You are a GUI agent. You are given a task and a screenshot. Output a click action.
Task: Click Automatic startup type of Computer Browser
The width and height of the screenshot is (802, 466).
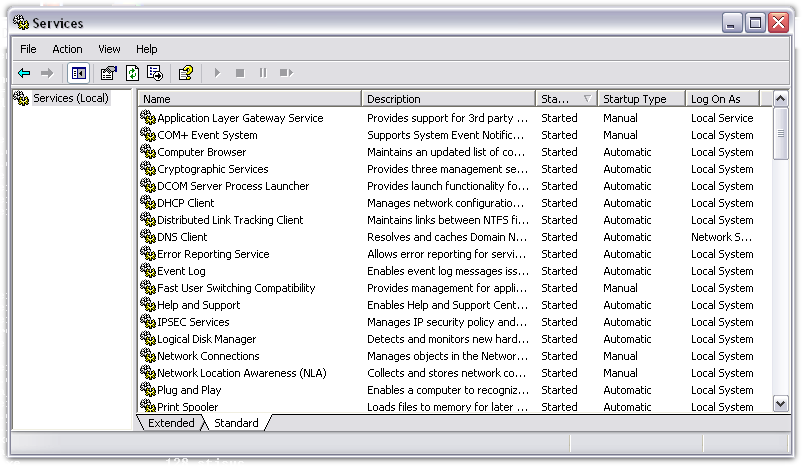627,152
